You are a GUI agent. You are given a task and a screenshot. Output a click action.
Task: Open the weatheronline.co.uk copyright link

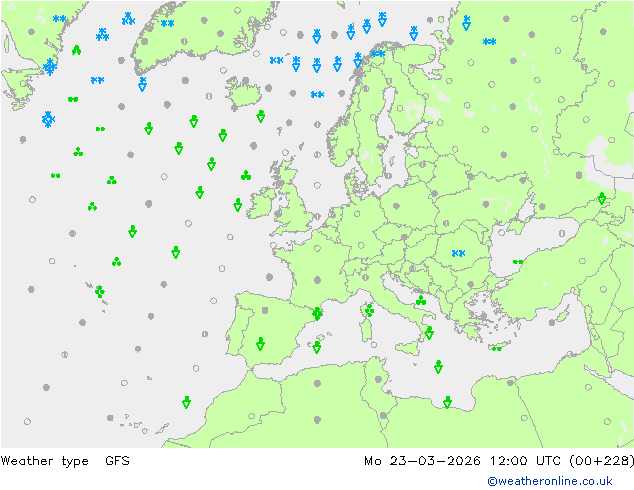[x=550, y=481]
